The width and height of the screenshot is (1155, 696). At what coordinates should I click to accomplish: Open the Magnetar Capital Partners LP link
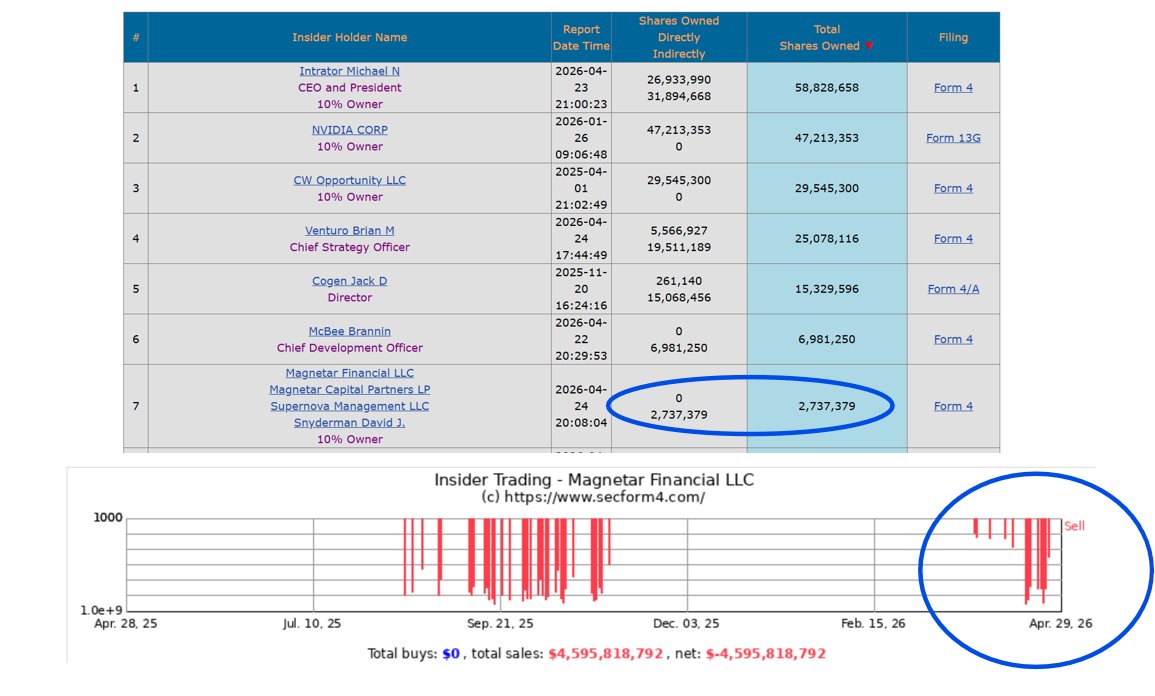(349, 390)
